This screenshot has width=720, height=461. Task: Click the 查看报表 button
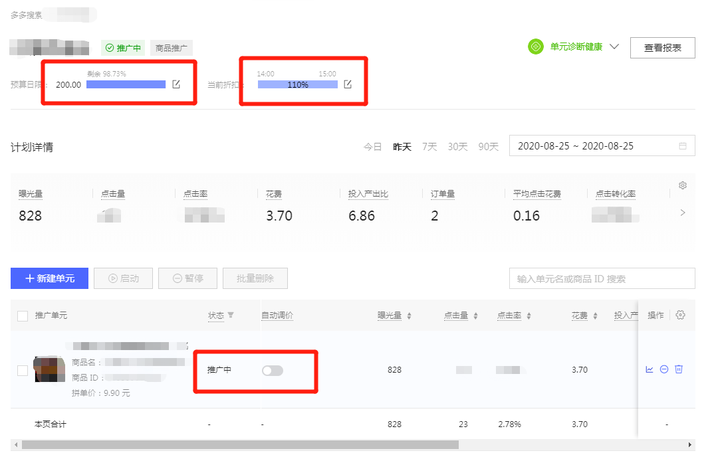click(x=662, y=47)
